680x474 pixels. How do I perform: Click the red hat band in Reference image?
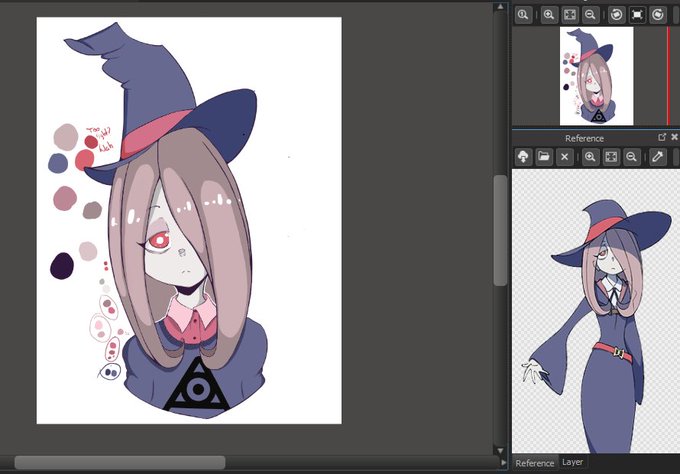607,229
